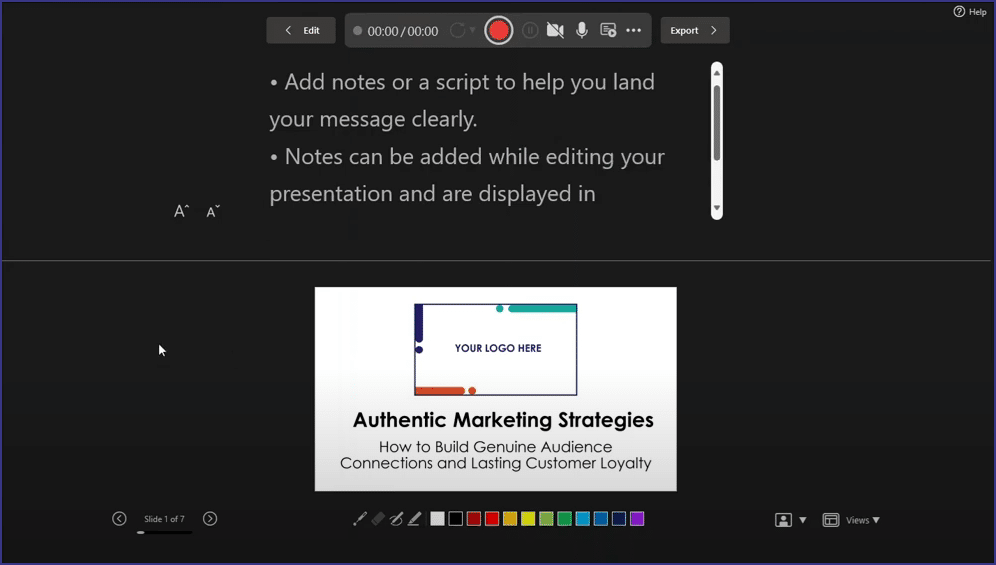The image size is (996, 565).
Task: Click the Export button
Action: (x=695, y=31)
